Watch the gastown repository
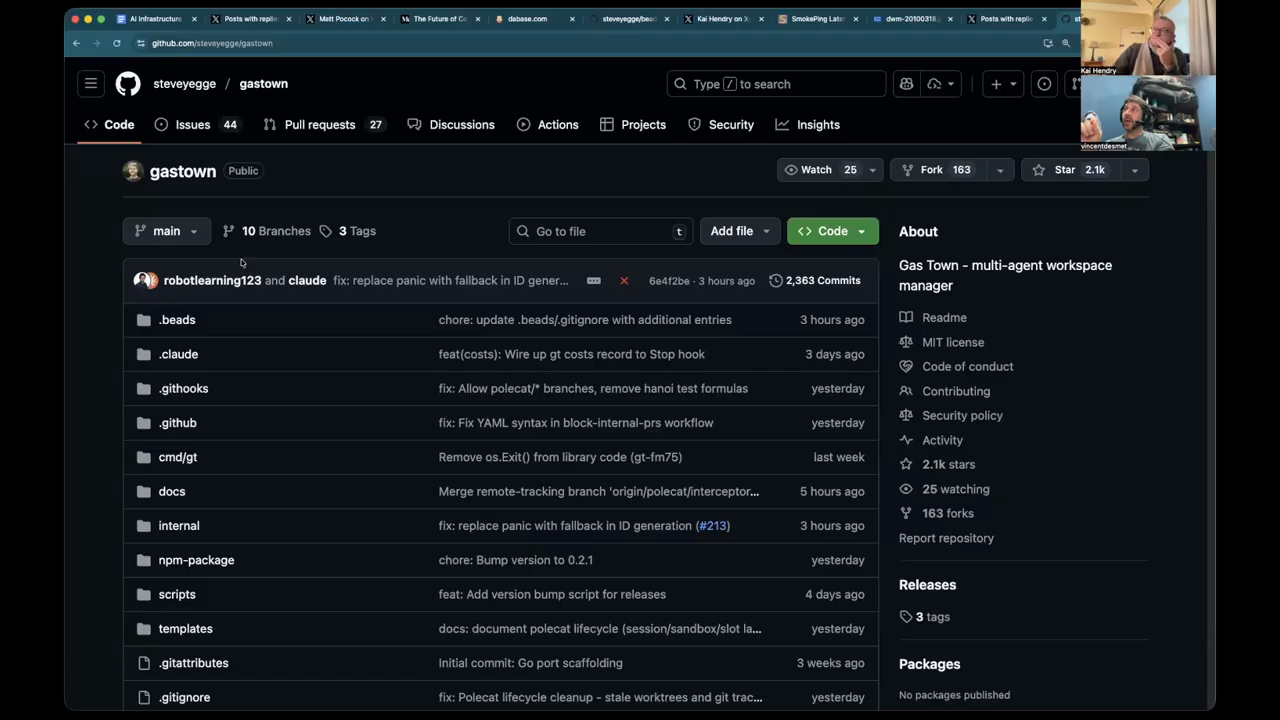Image resolution: width=1280 pixels, height=720 pixels. click(x=816, y=170)
